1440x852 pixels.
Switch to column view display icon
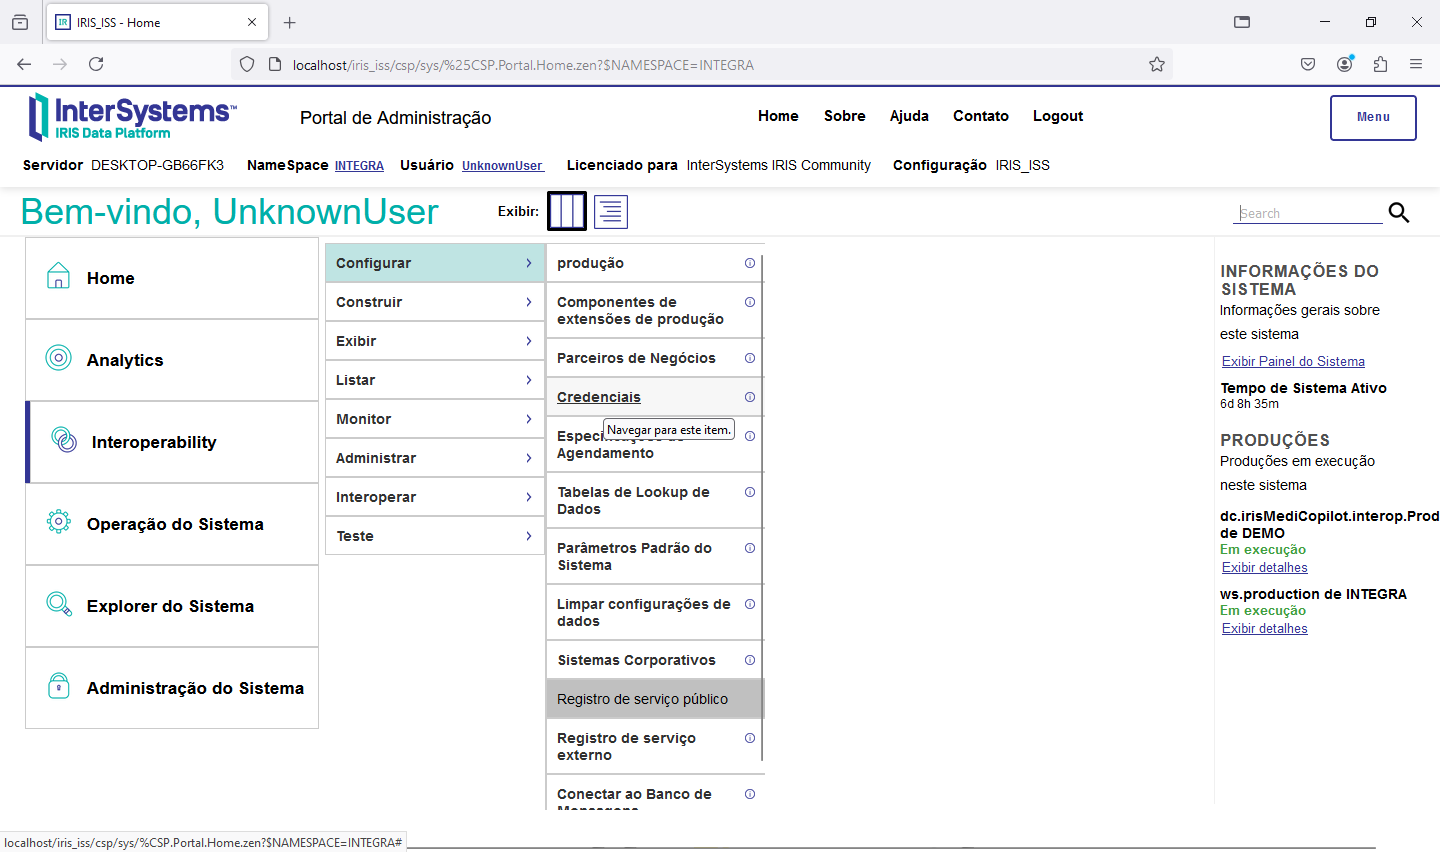click(567, 212)
